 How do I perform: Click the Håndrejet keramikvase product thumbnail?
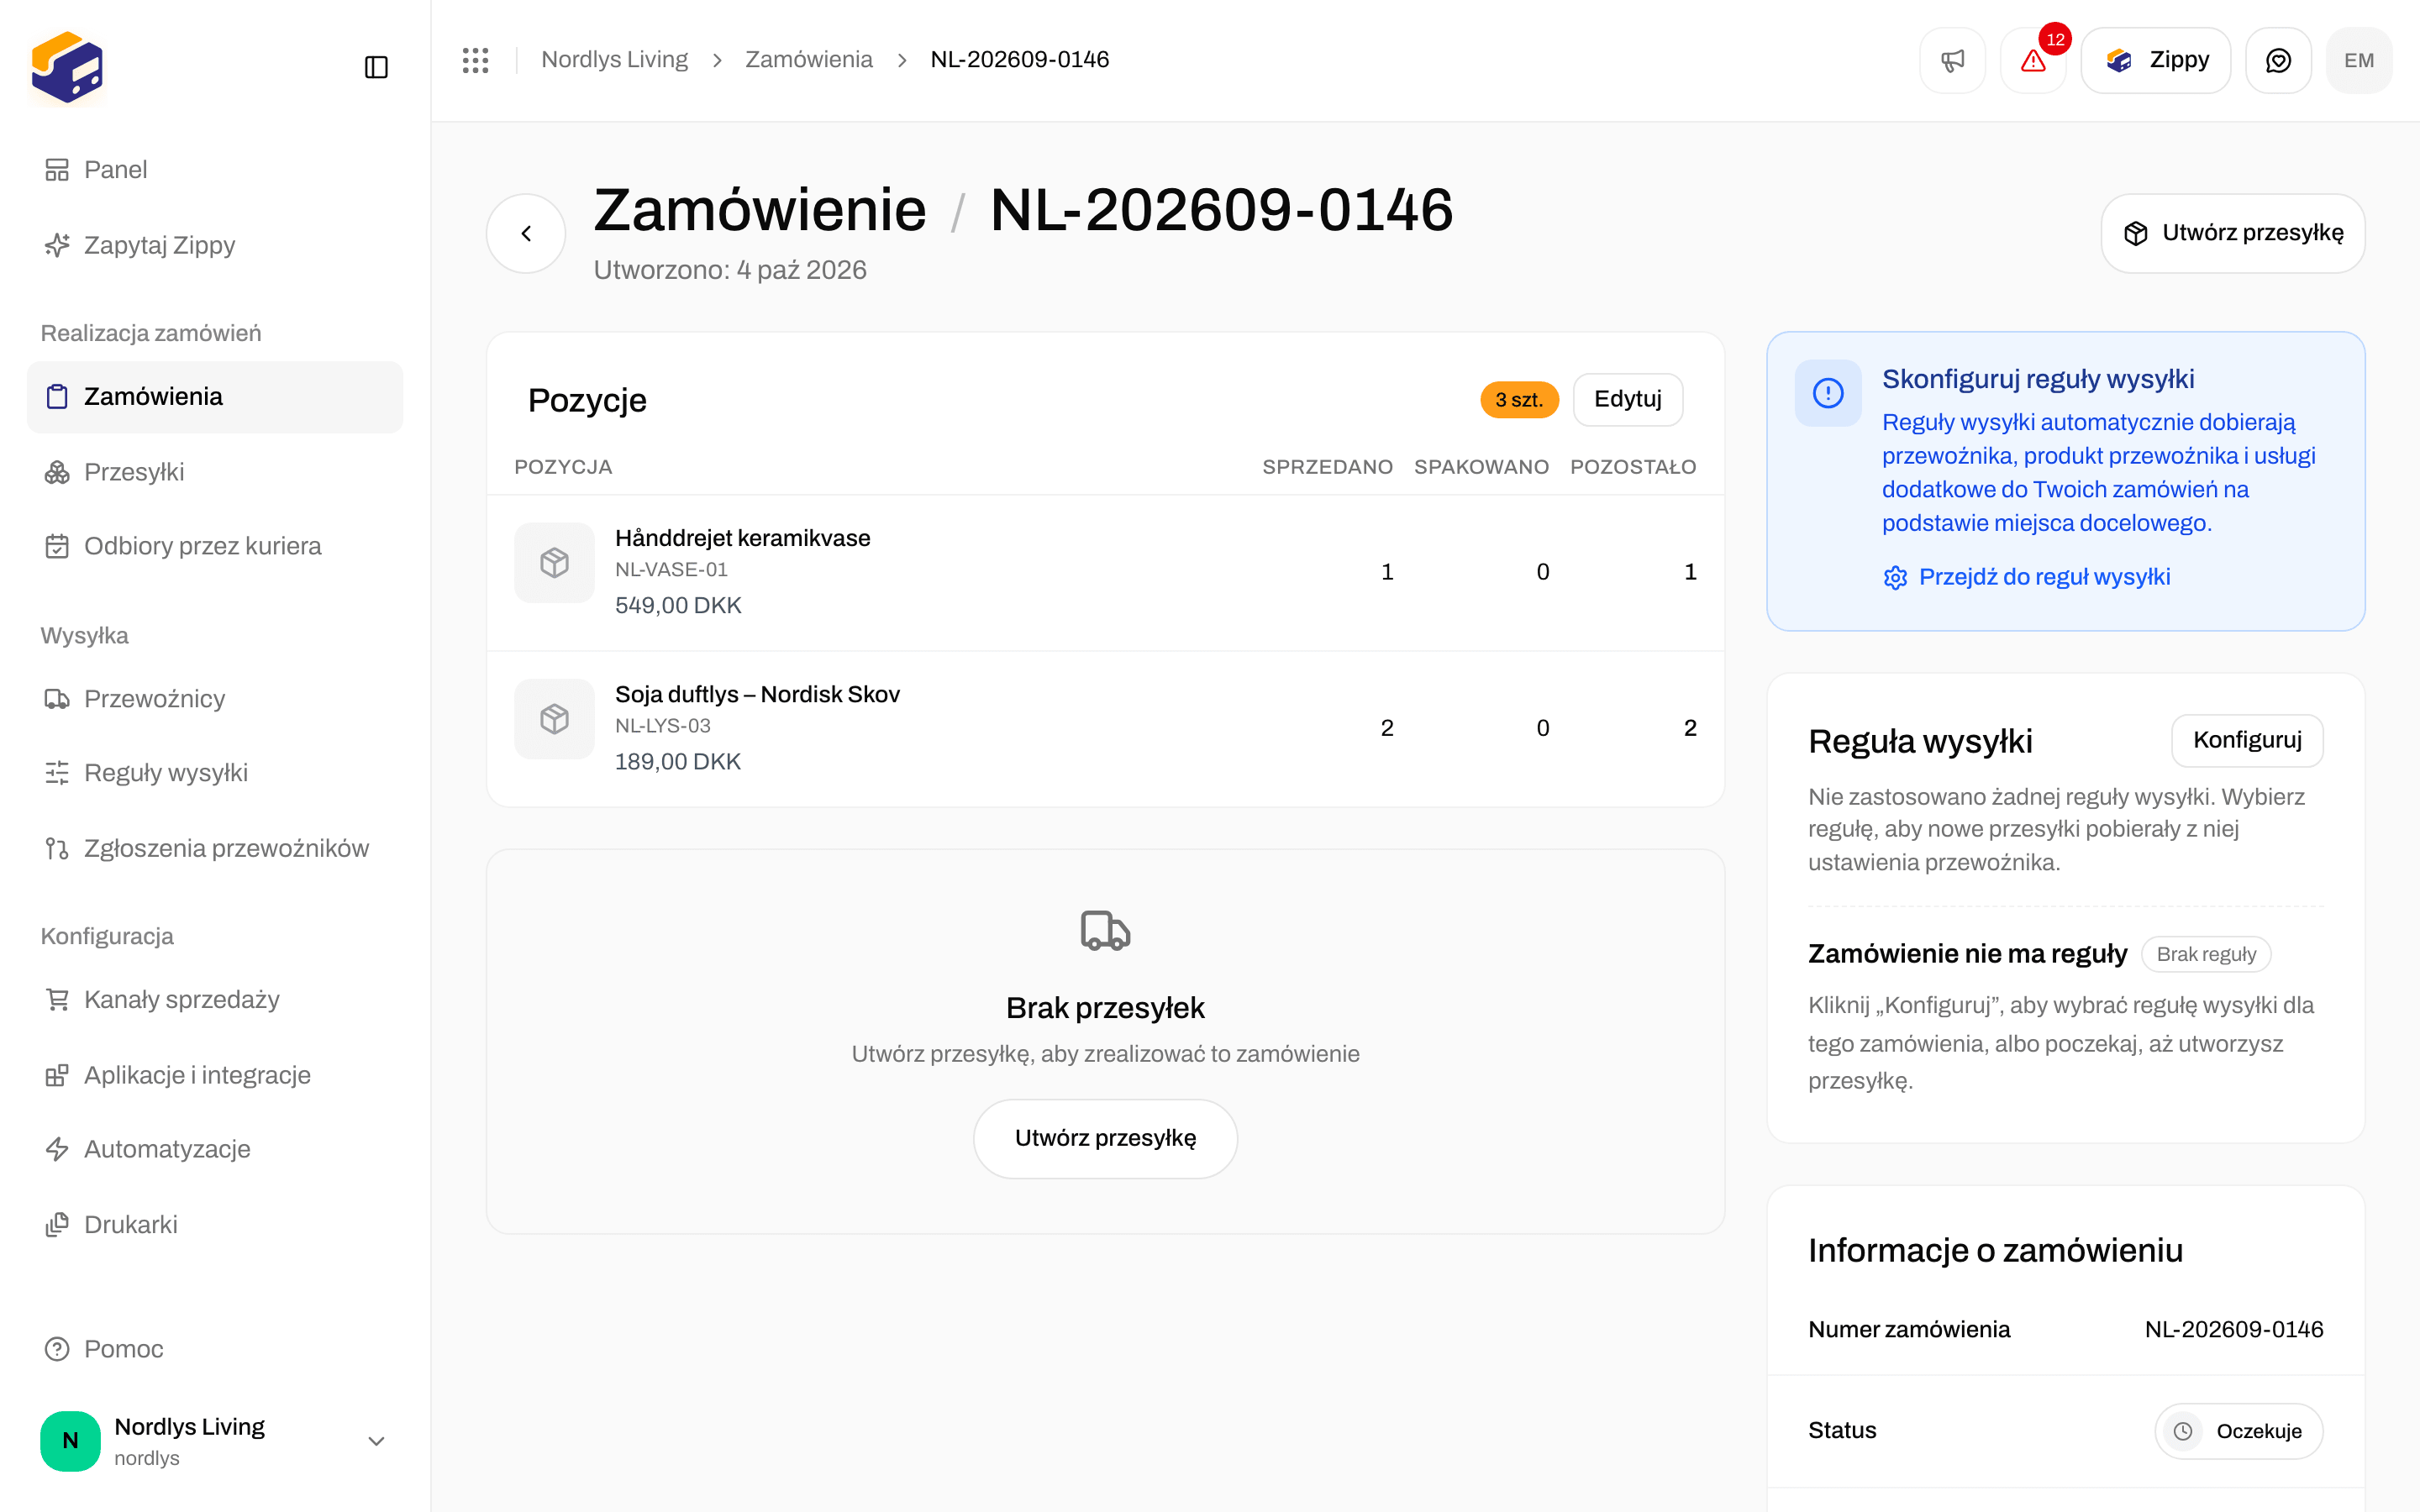click(554, 563)
